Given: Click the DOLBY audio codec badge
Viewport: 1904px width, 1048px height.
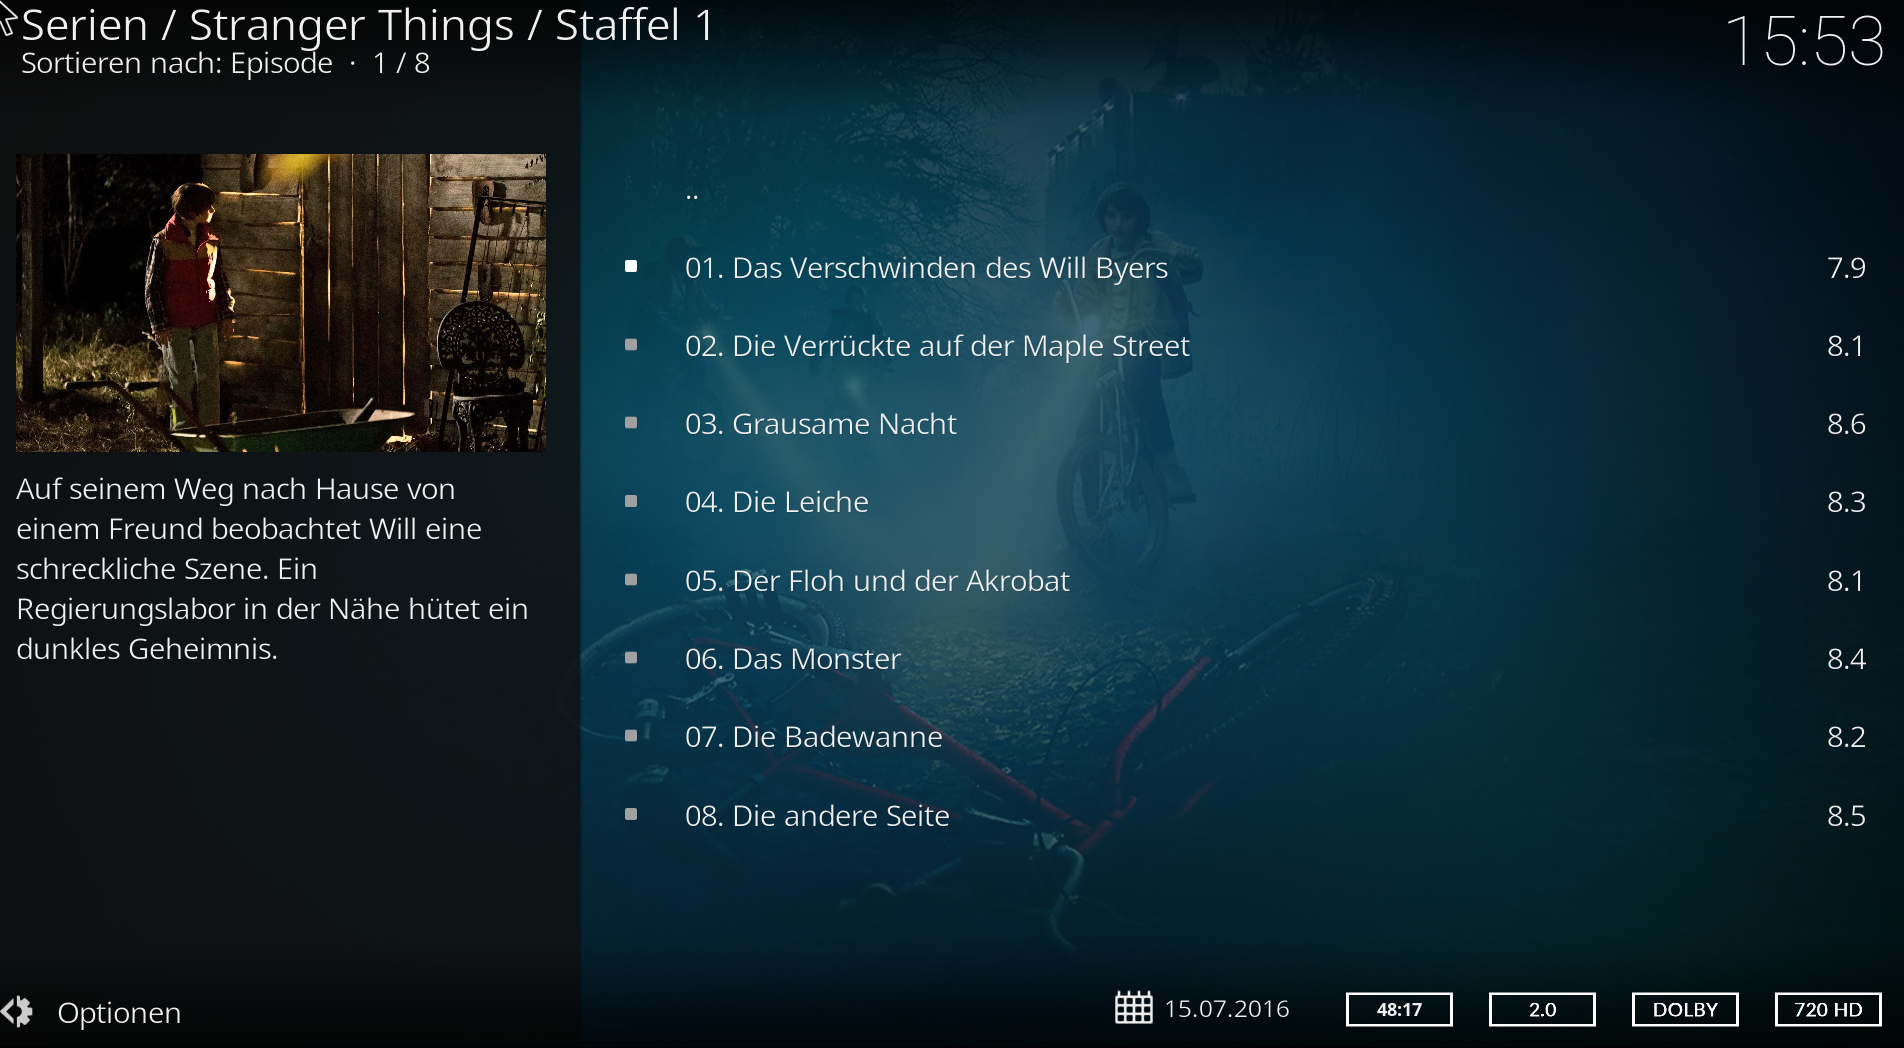Looking at the screenshot, I should tap(1685, 1009).
